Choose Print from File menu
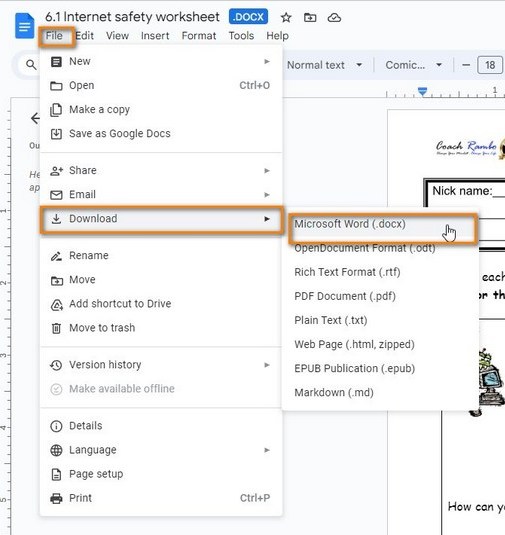The width and height of the screenshot is (505, 535). pos(161,498)
